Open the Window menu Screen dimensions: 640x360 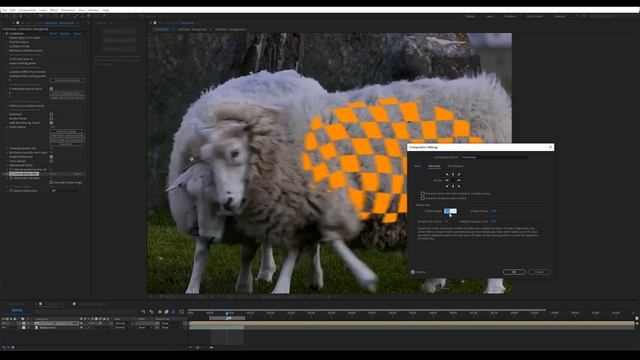click(x=93, y=10)
